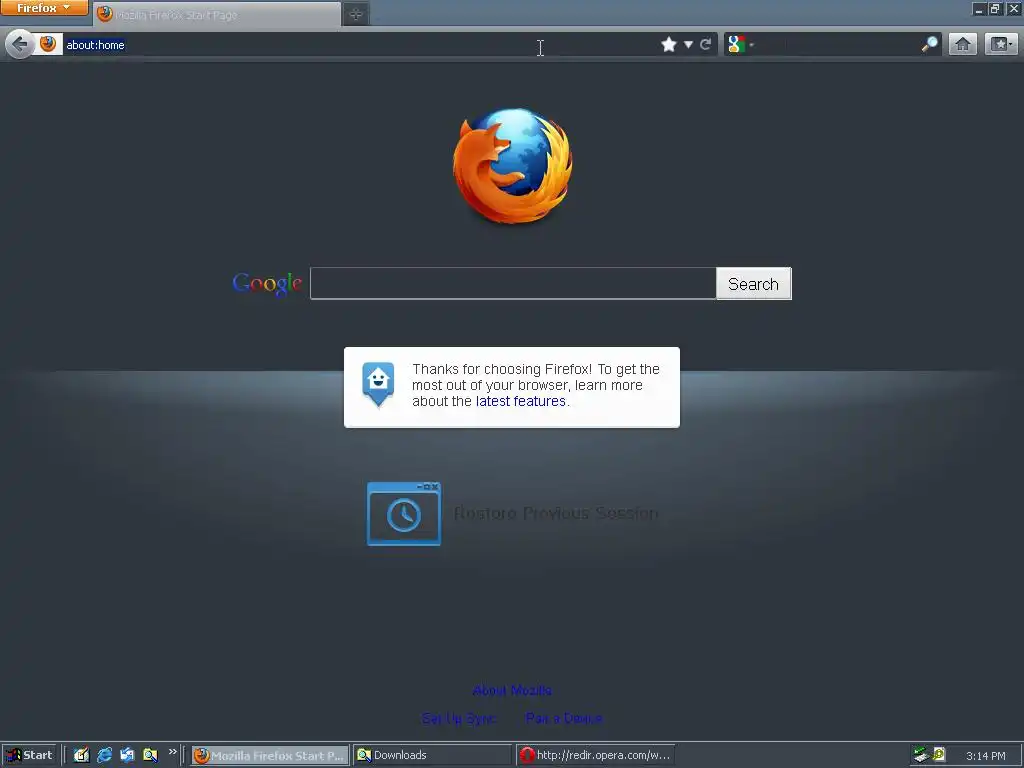Switch to Downloads taskbar window
Image resolution: width=1024 pixels, height=768 pixels.
pyautogui.click(x=432, y=756)
